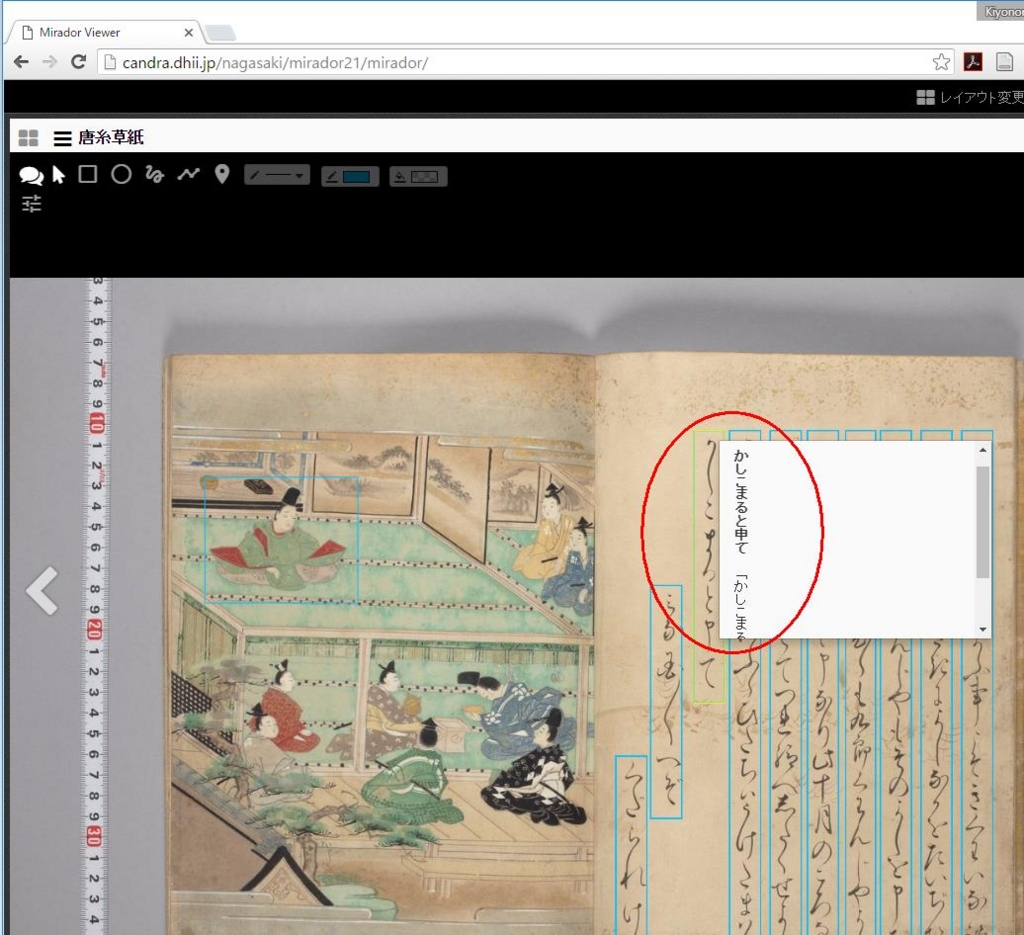Select the pointer cursor tool
The height and width of the screenshot is (935, 1024).
59,174
